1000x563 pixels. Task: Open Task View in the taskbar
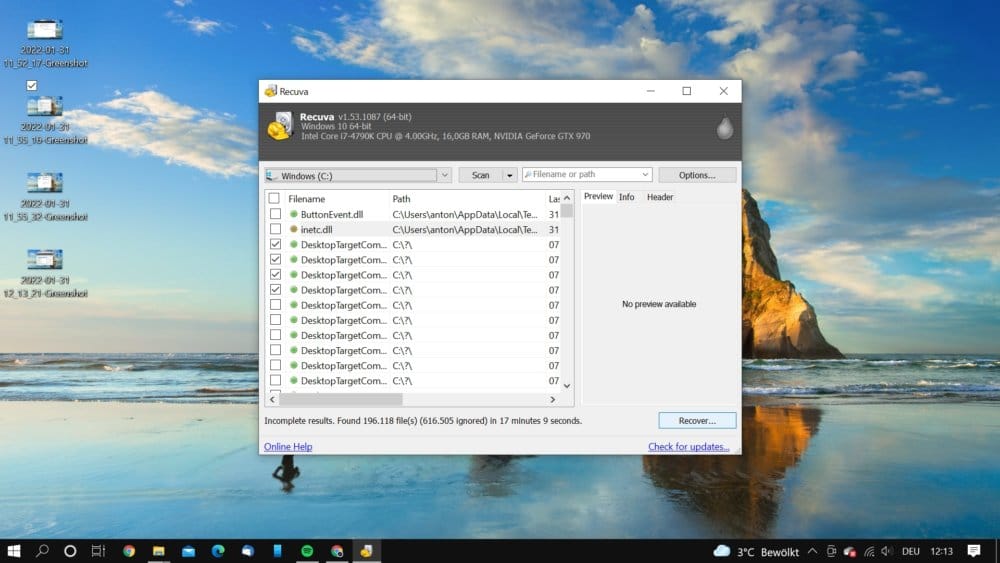point(98,551)
